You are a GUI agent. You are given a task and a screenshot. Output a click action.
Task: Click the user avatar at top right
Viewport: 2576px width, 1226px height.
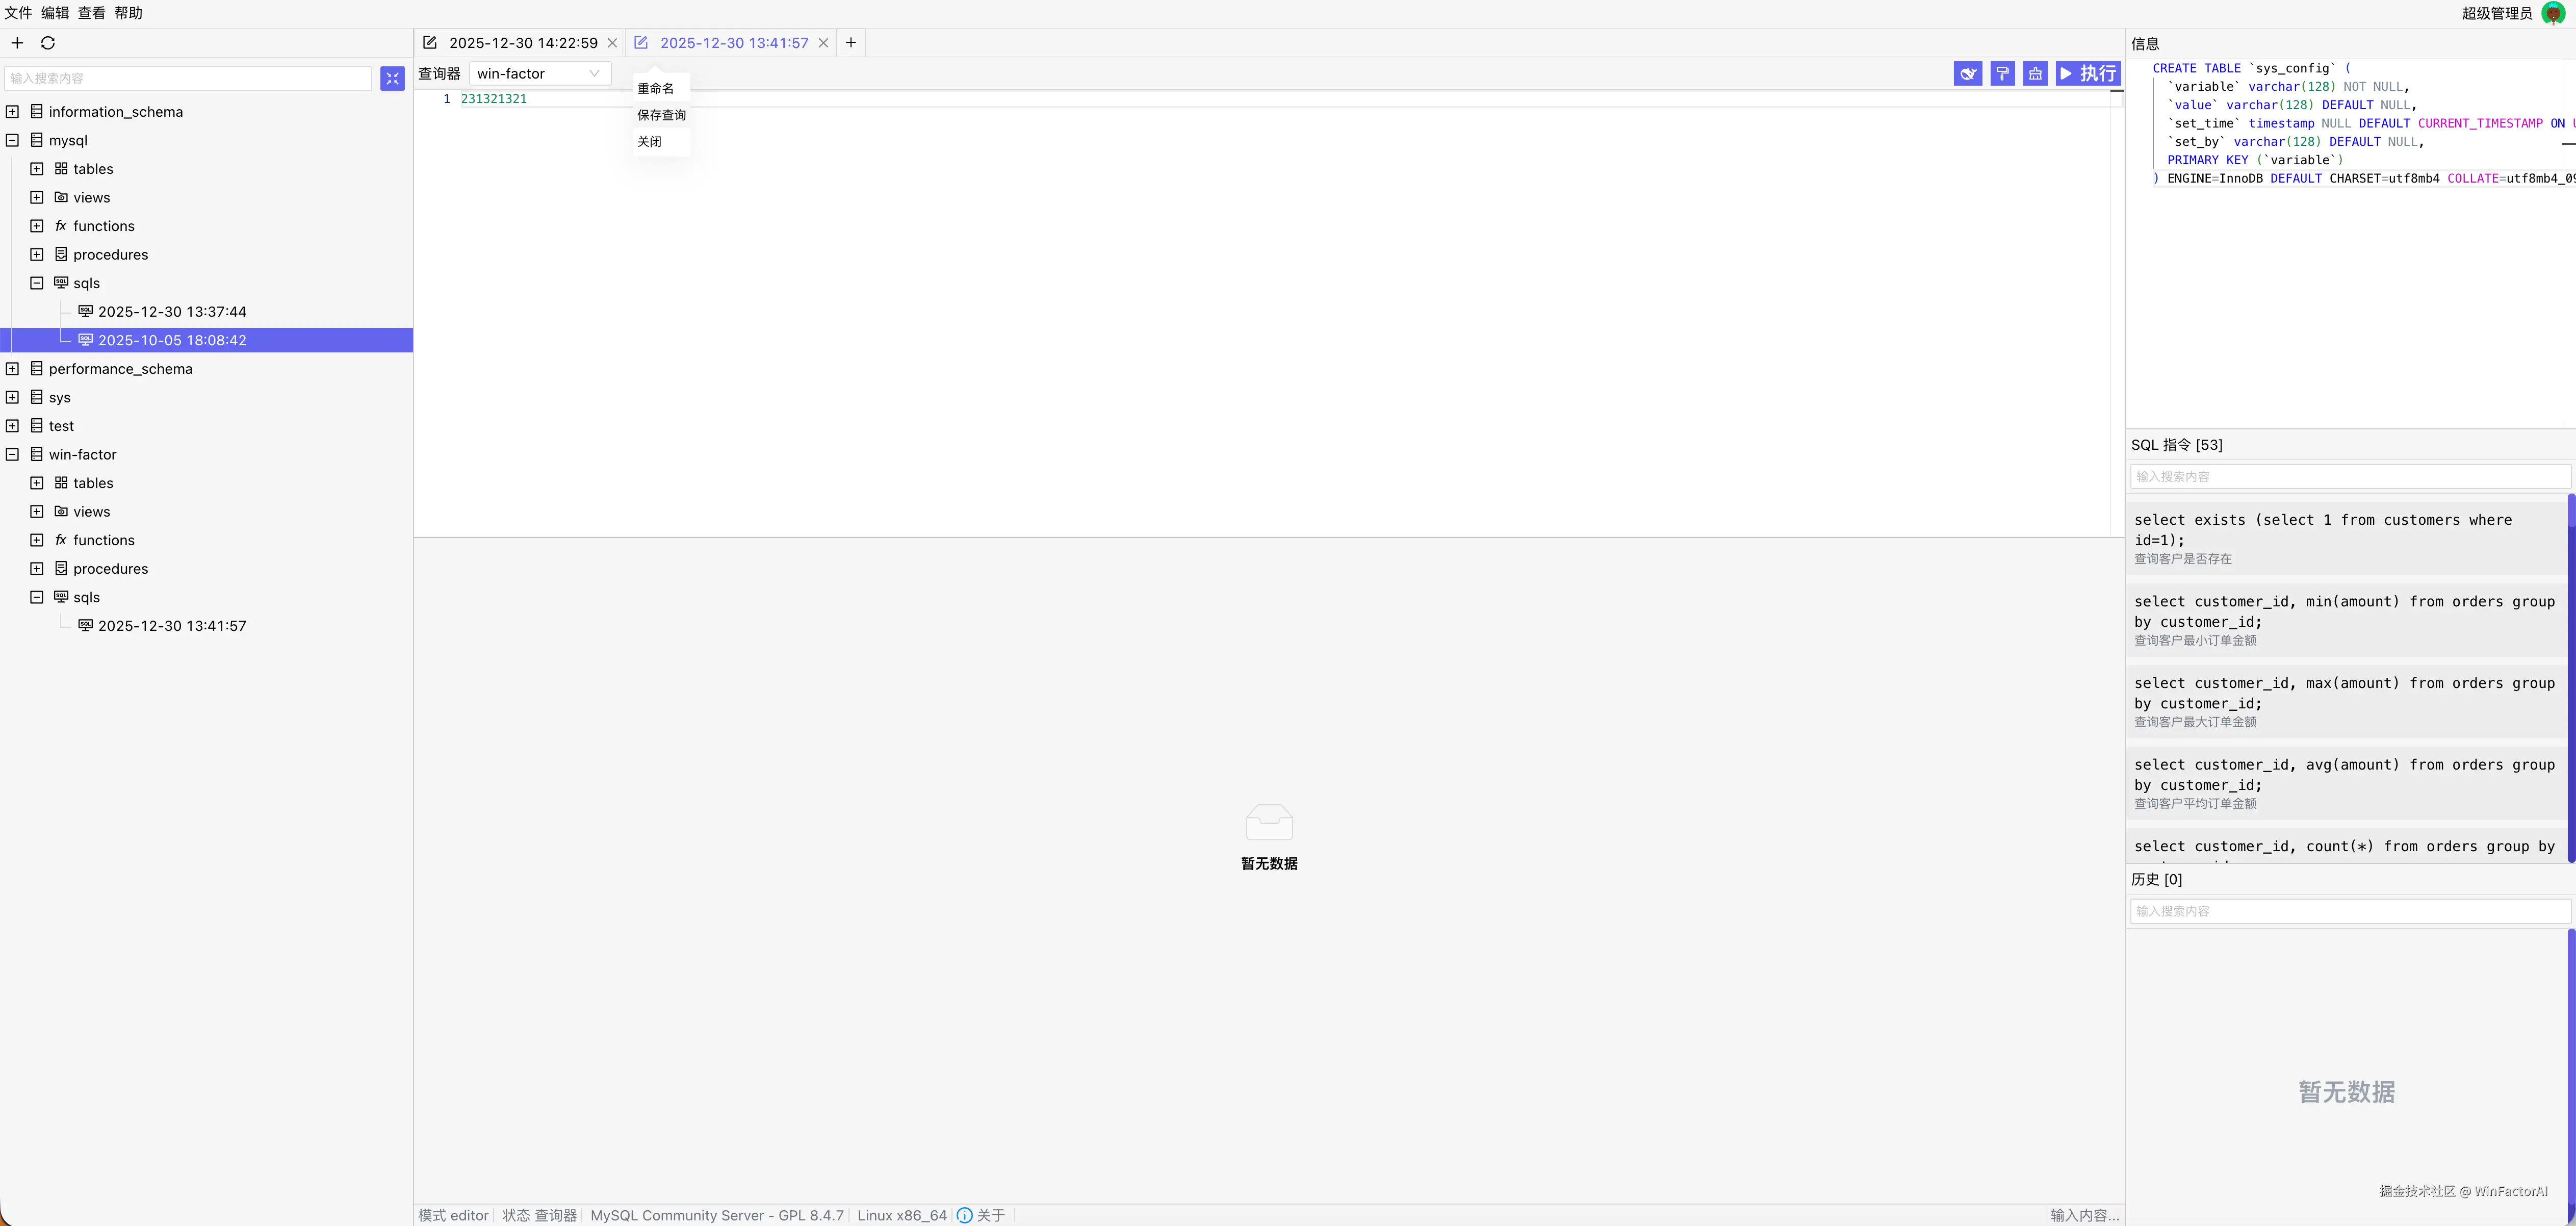[x=2553, y=13]
